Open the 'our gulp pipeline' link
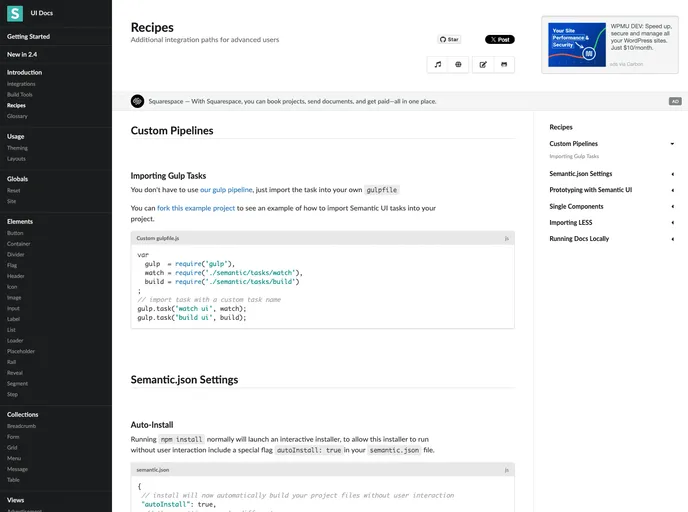Screen dimensions: 688x512 (226, 190)
